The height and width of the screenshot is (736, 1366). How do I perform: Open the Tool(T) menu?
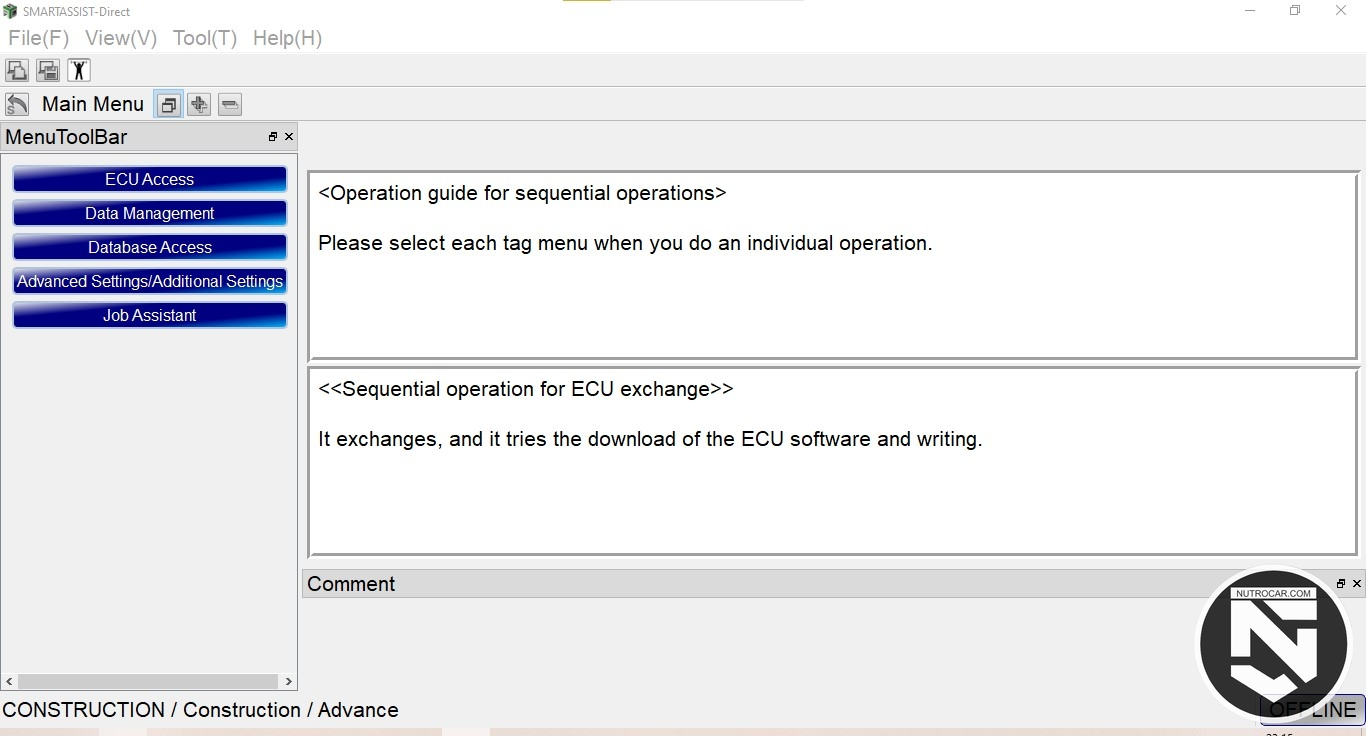(205, 38)
